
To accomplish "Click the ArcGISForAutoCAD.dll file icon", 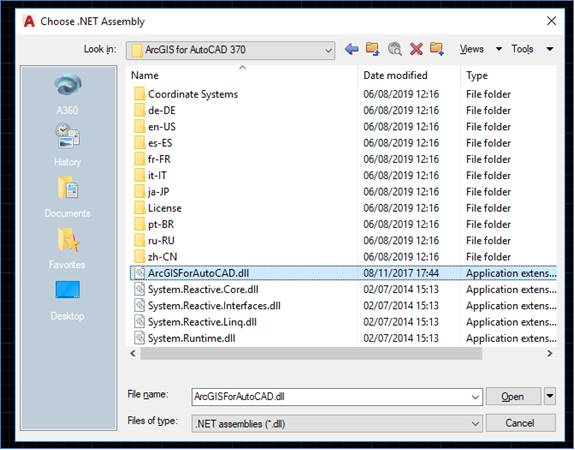I will (139, 273).
